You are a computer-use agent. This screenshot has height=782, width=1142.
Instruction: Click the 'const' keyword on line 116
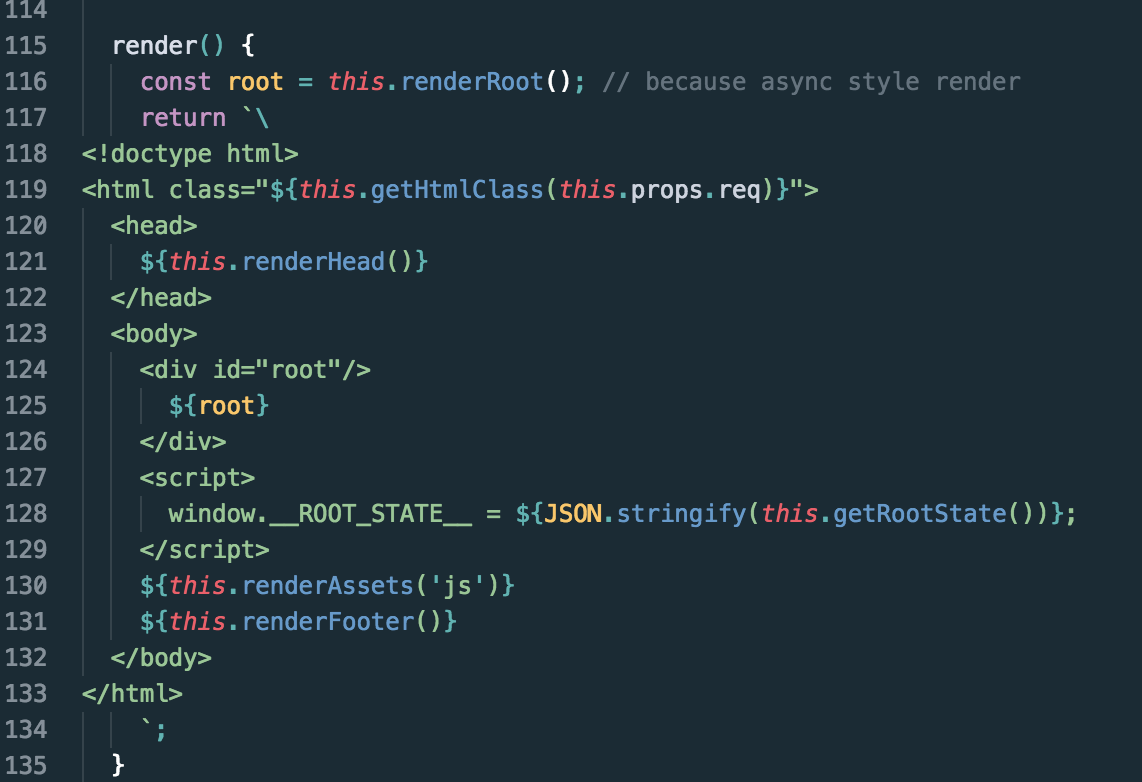pos(176,82)
